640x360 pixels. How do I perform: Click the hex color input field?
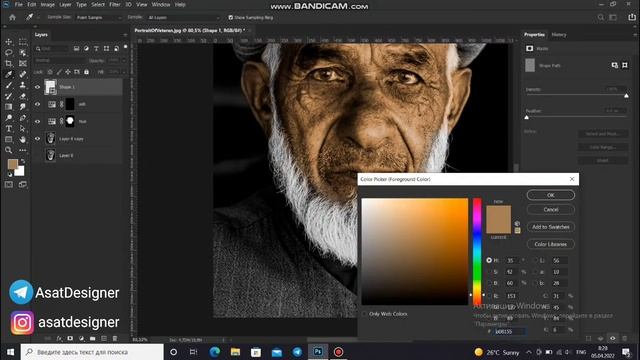point(509,331)
